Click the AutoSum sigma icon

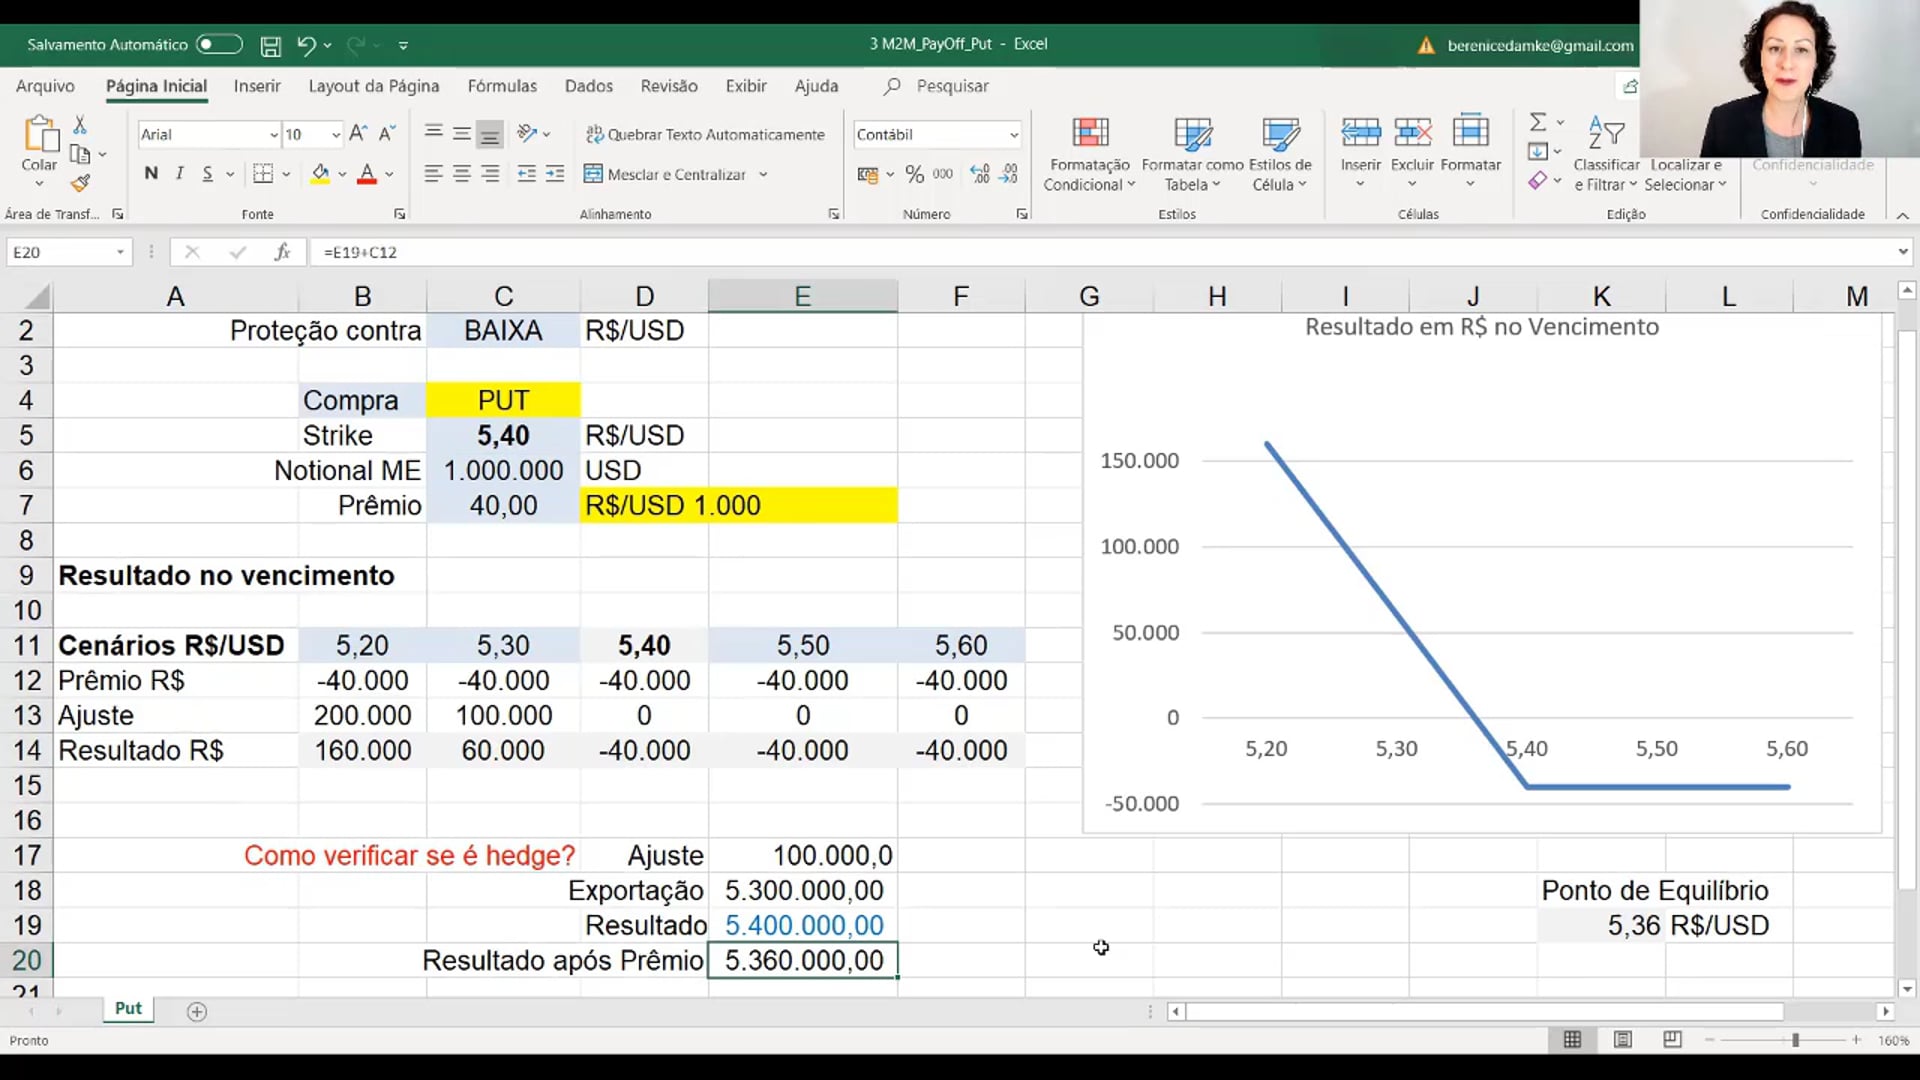tap(1538, 122)
